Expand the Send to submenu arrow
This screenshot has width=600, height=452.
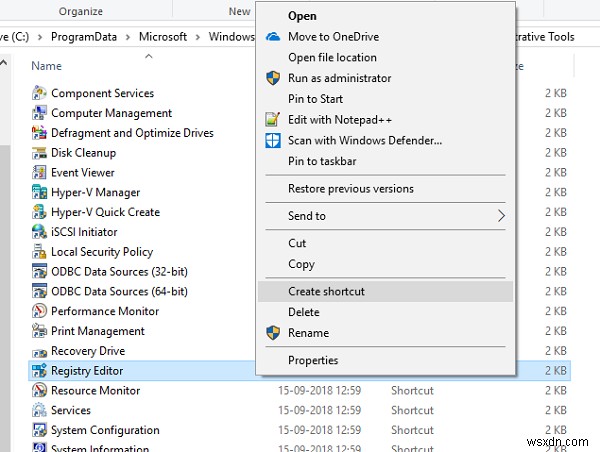(501, 216)
